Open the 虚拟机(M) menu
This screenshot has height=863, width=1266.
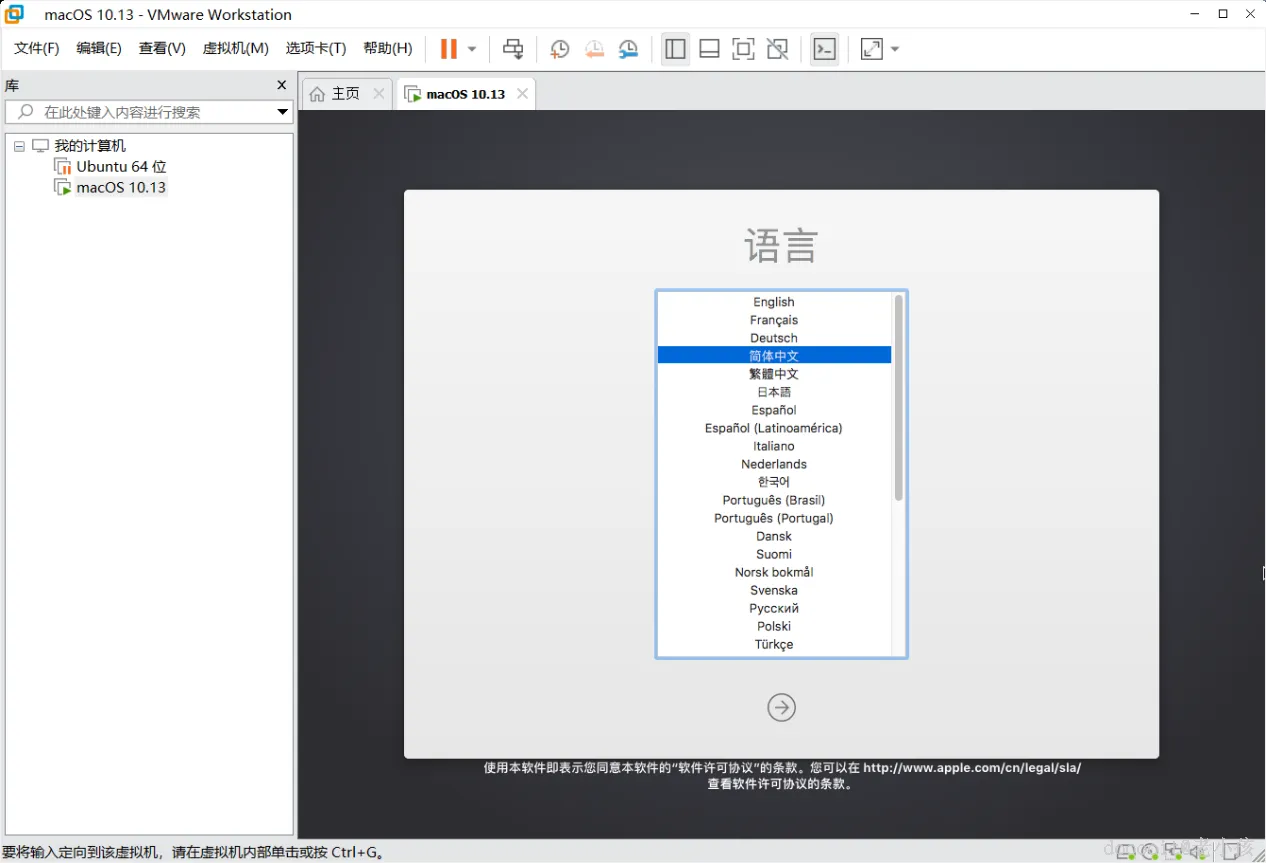tap(235, 48)
